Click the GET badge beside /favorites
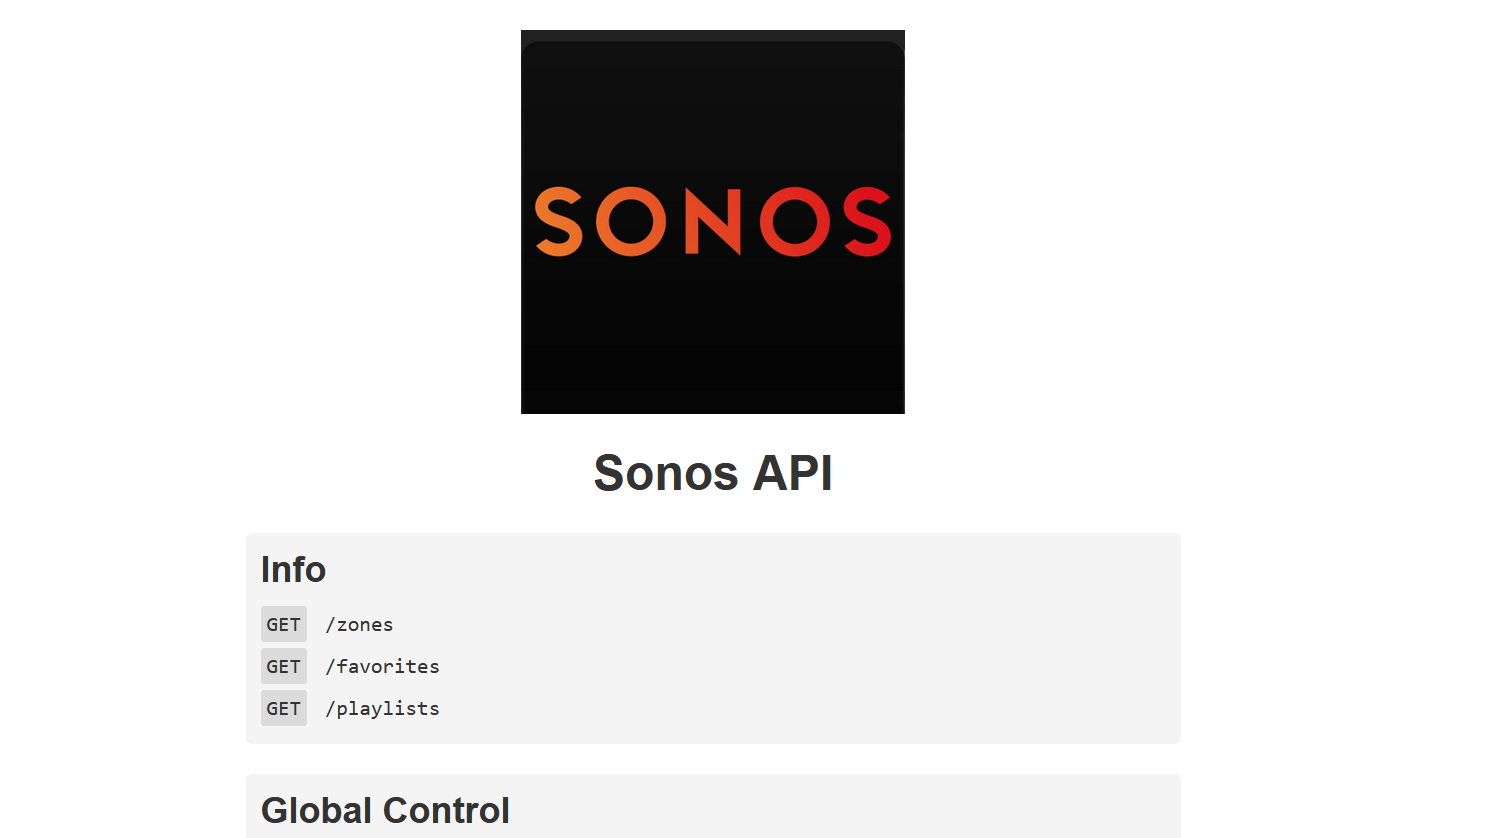Image resolution: width=1490 pixels, height=838 pixels. [284, 666]
